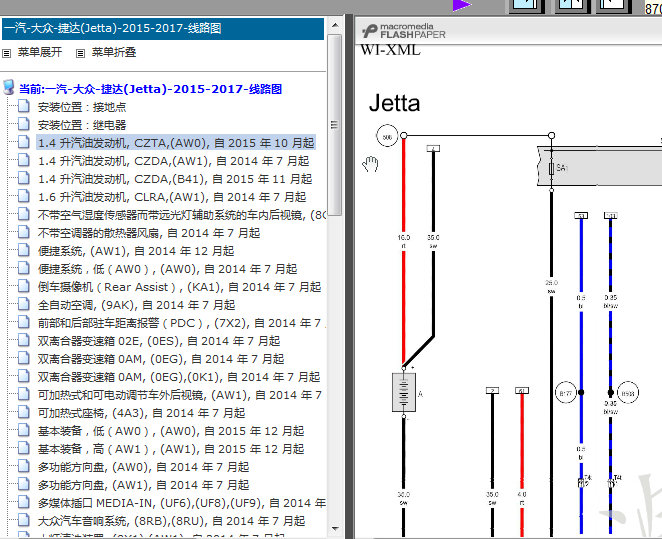
Task: Open root node 当前:一汽-大众-捷达(Jetta)-2015-2017-线路图
Action: 150,89
